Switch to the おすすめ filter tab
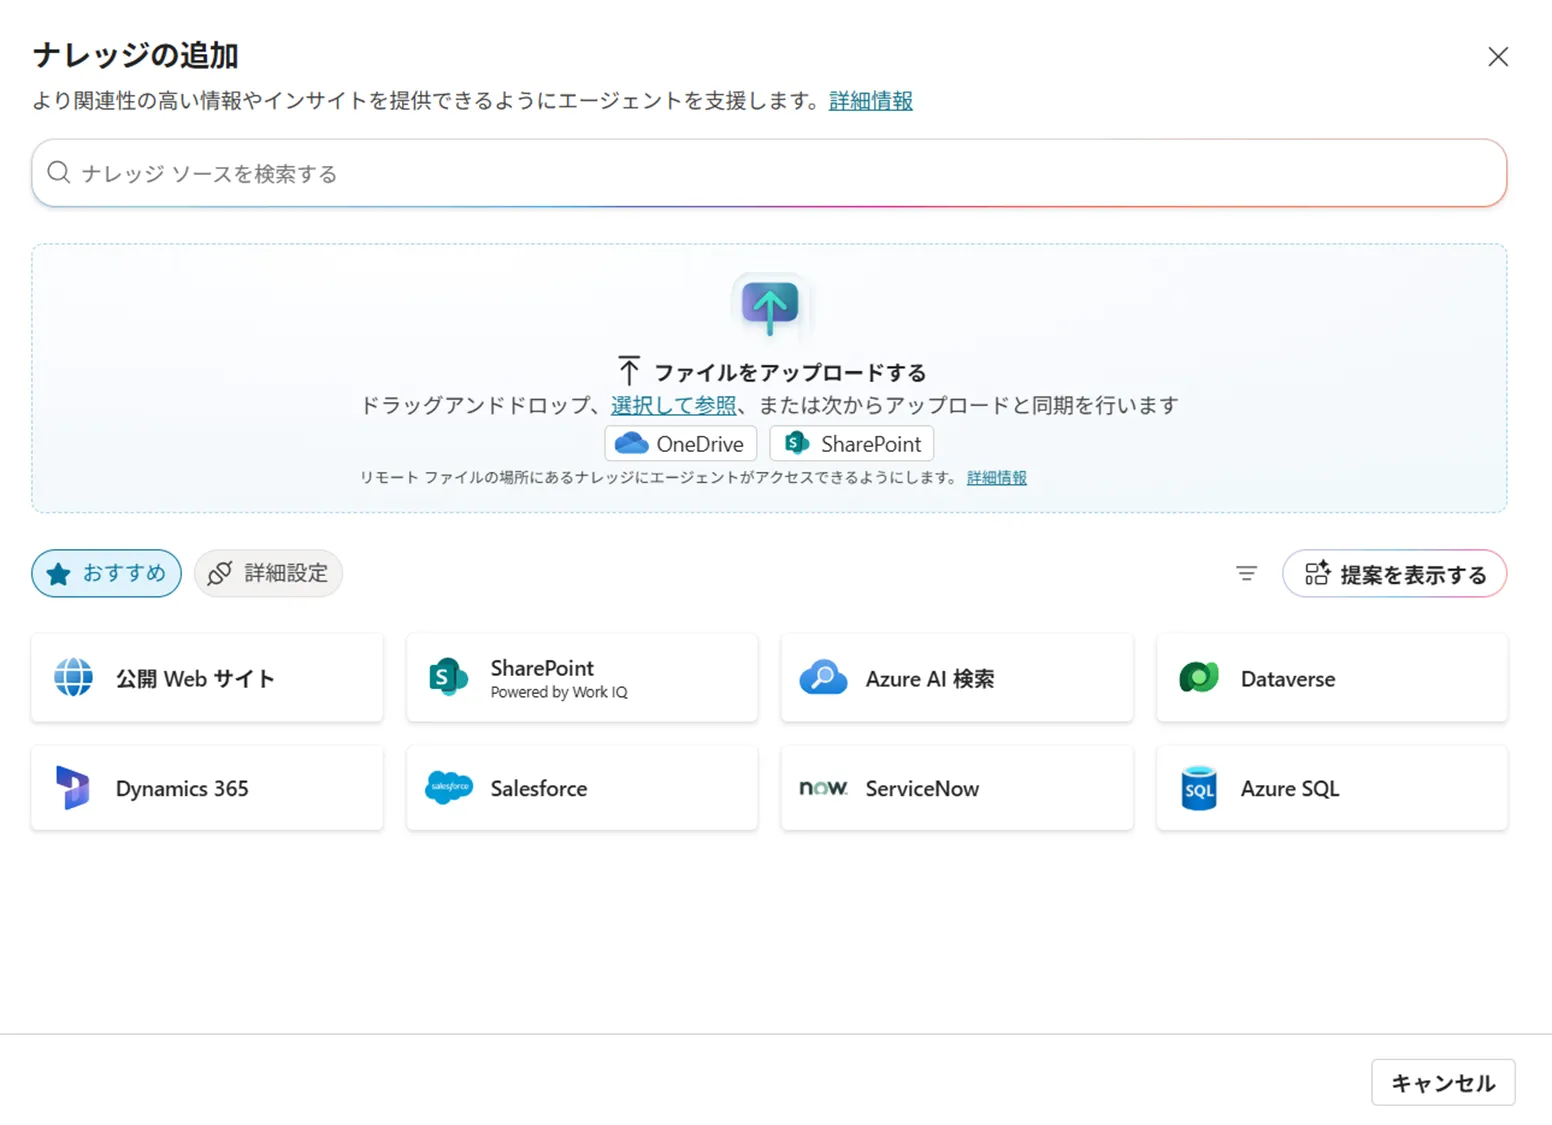 pyautogui.click(x=106, y=573)
